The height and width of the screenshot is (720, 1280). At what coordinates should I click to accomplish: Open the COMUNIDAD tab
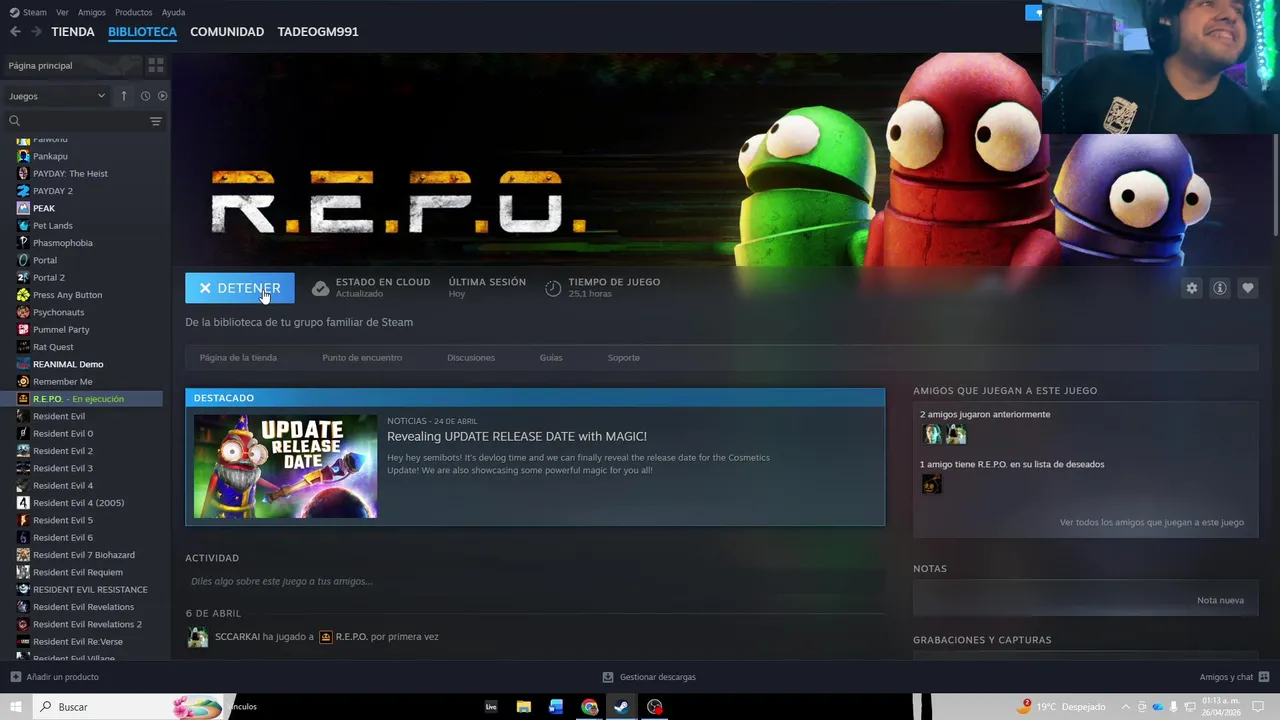pos(227,32)
